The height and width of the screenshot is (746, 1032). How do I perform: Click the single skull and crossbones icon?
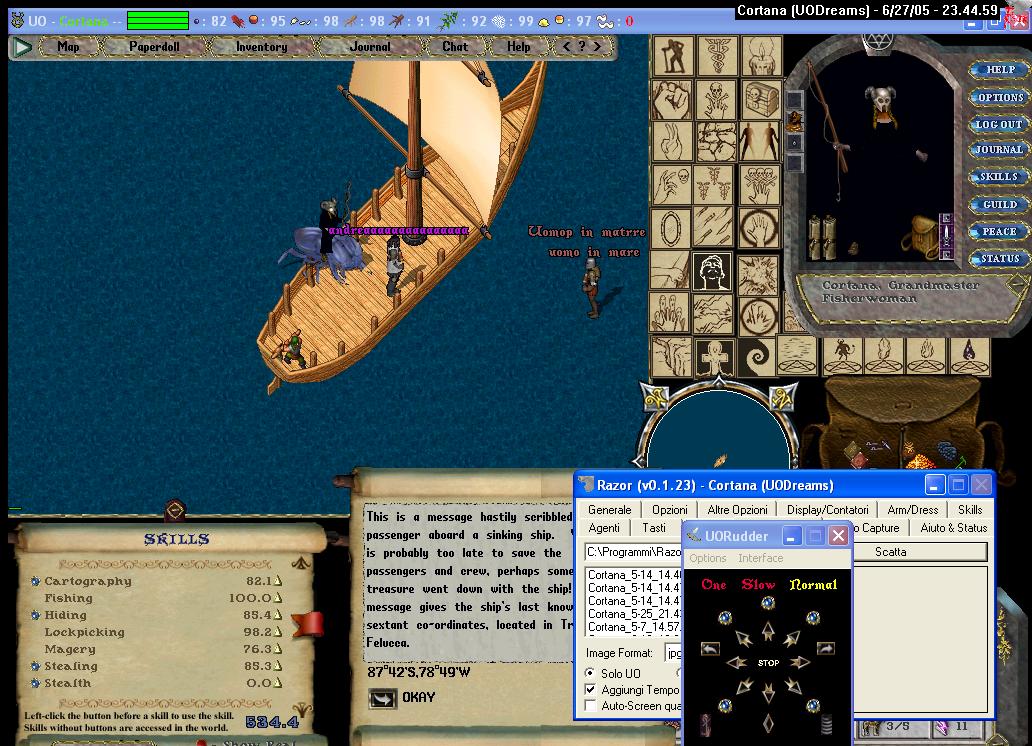[716, 100]
